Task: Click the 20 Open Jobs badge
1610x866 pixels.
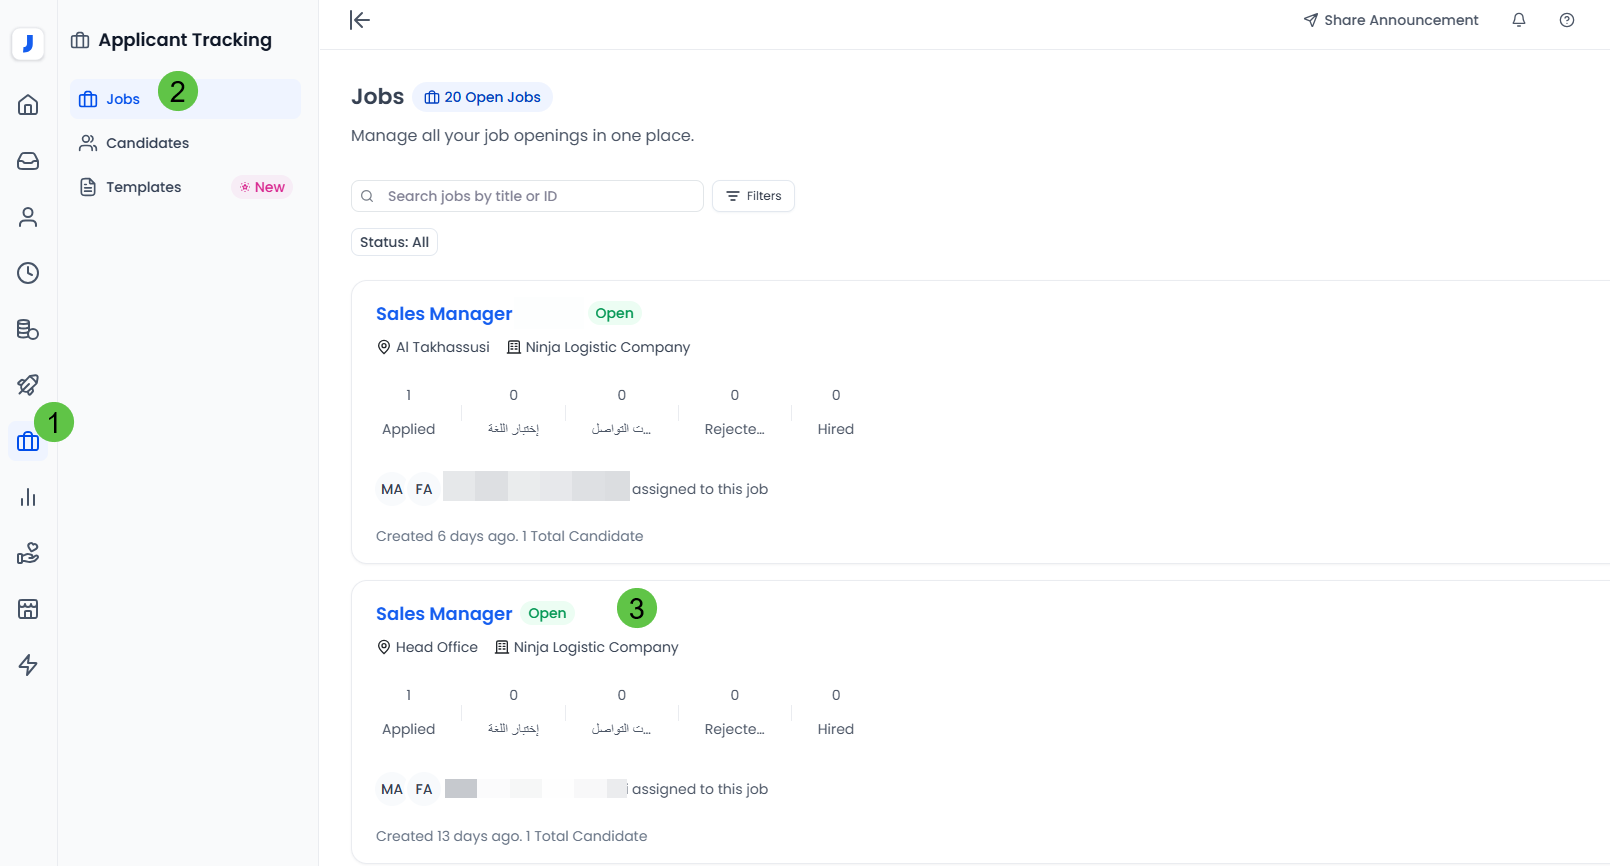Action: coord(482,97)
